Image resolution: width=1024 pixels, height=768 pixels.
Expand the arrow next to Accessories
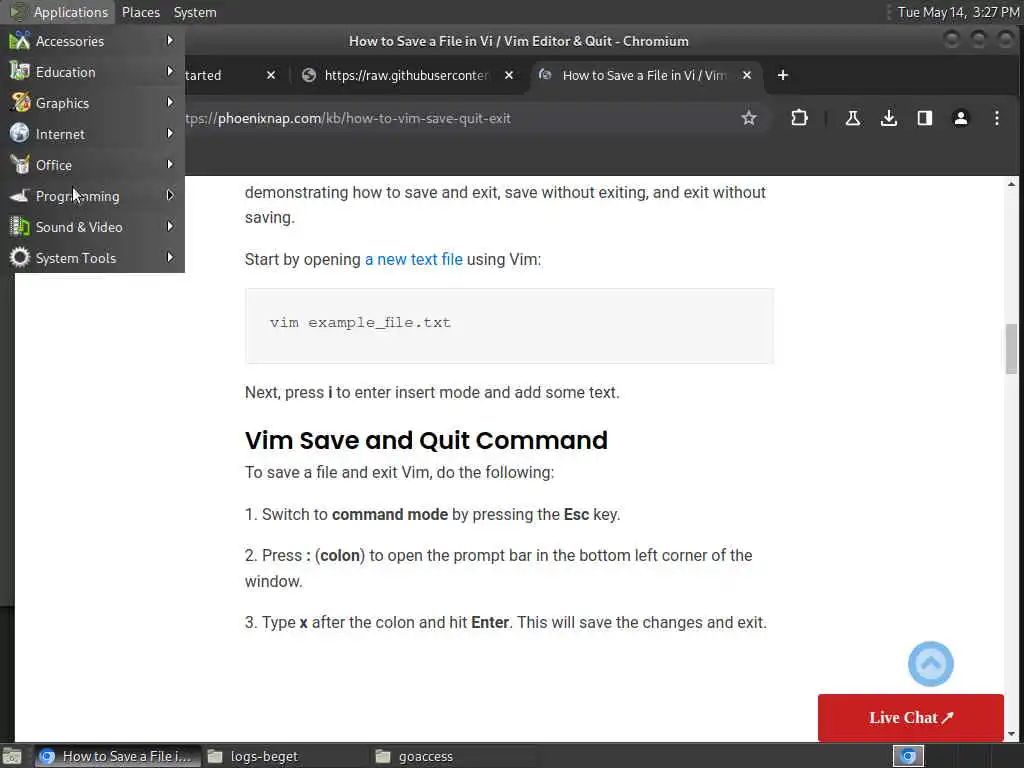coord(170,40)
